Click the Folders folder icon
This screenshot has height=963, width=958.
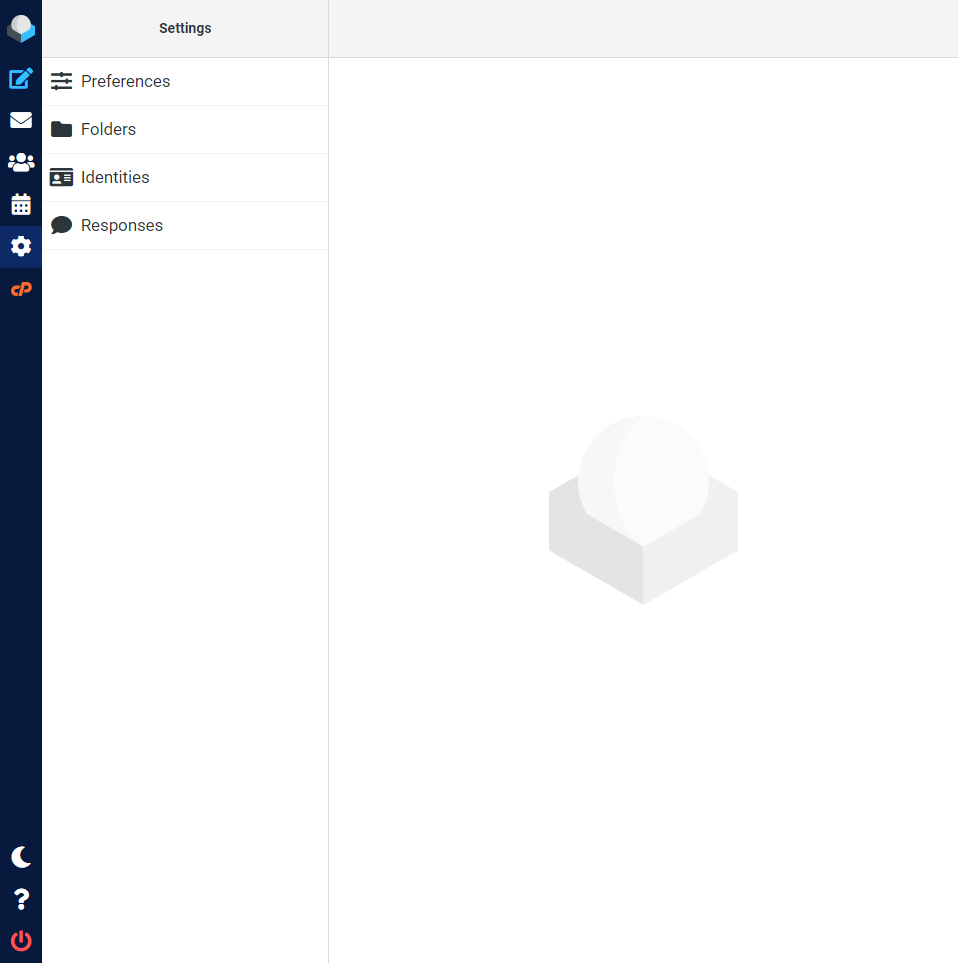[61, 129]
